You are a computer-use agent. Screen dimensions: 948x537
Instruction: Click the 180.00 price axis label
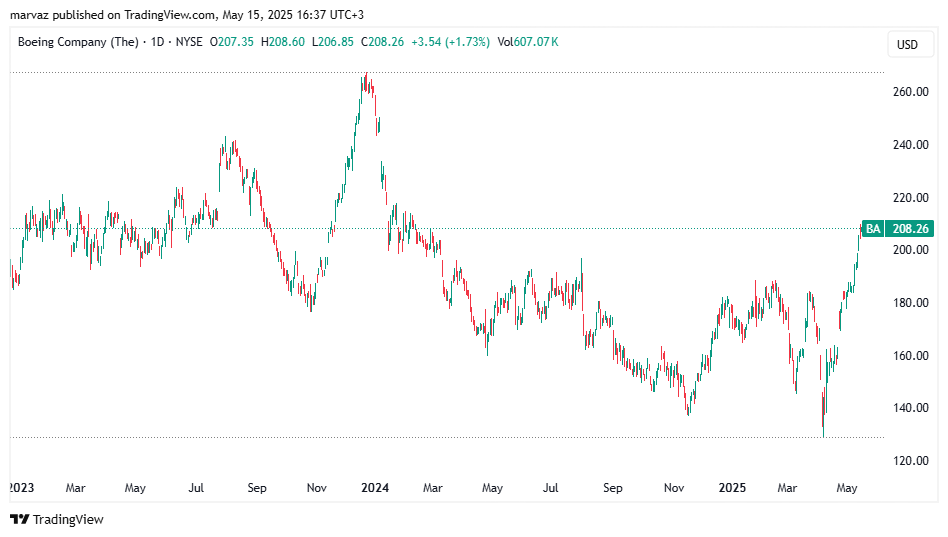911,302
